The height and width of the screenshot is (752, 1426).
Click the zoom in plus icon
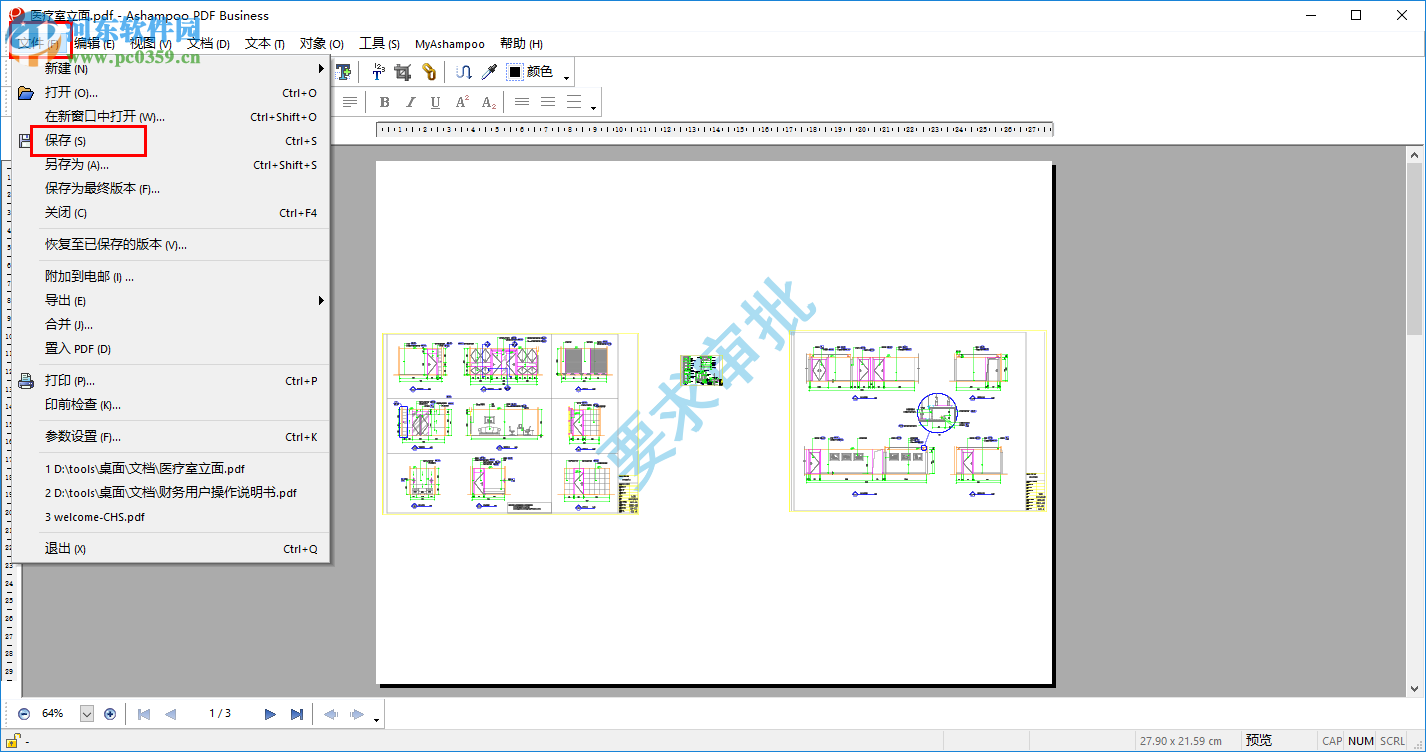coord(110,714)
